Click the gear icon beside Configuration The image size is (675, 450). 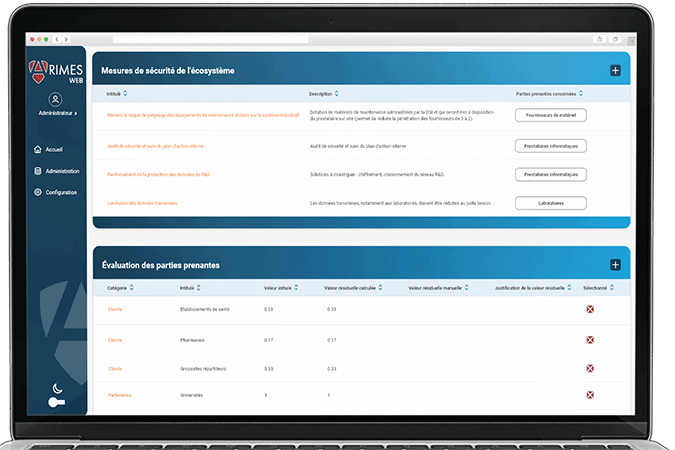pos(37,192)
